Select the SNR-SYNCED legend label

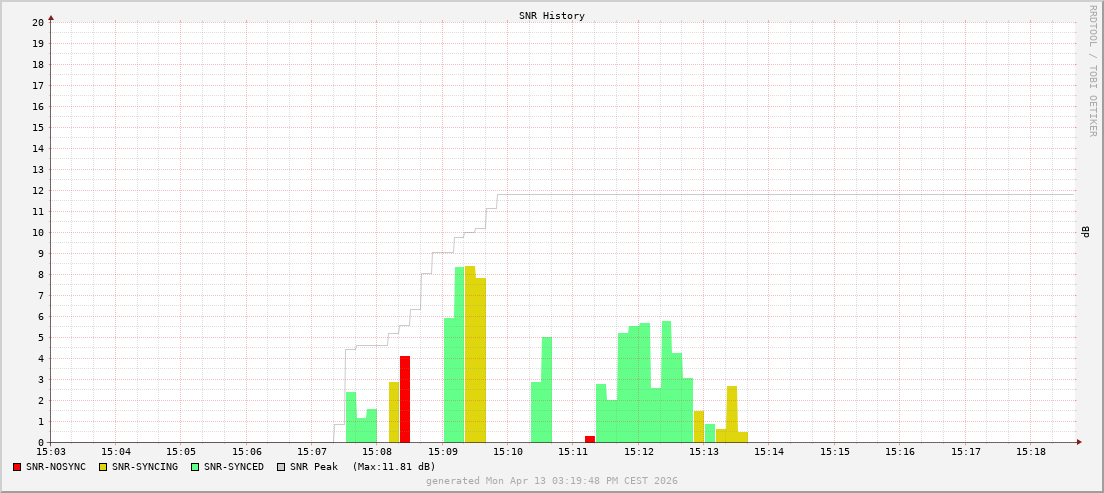[x=234, y=467]
